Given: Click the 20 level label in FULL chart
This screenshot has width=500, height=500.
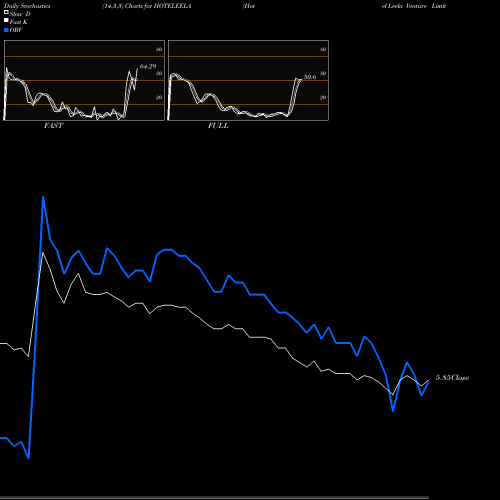Looking at the screenshot, I should coord(323,97).
